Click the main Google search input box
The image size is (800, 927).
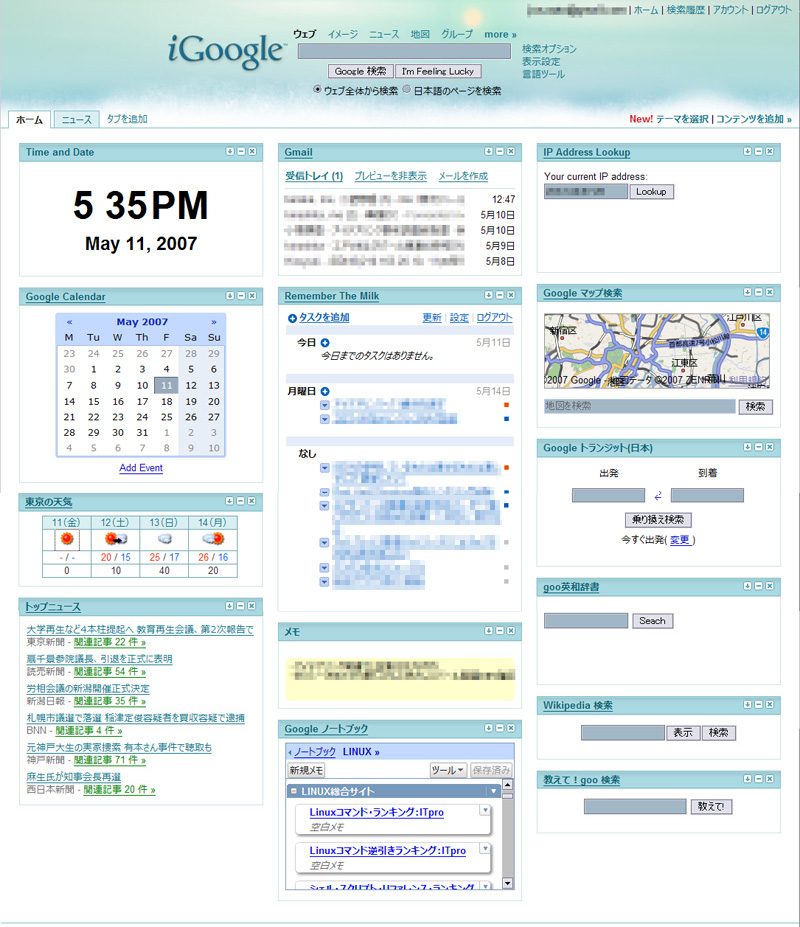point(404,51)
